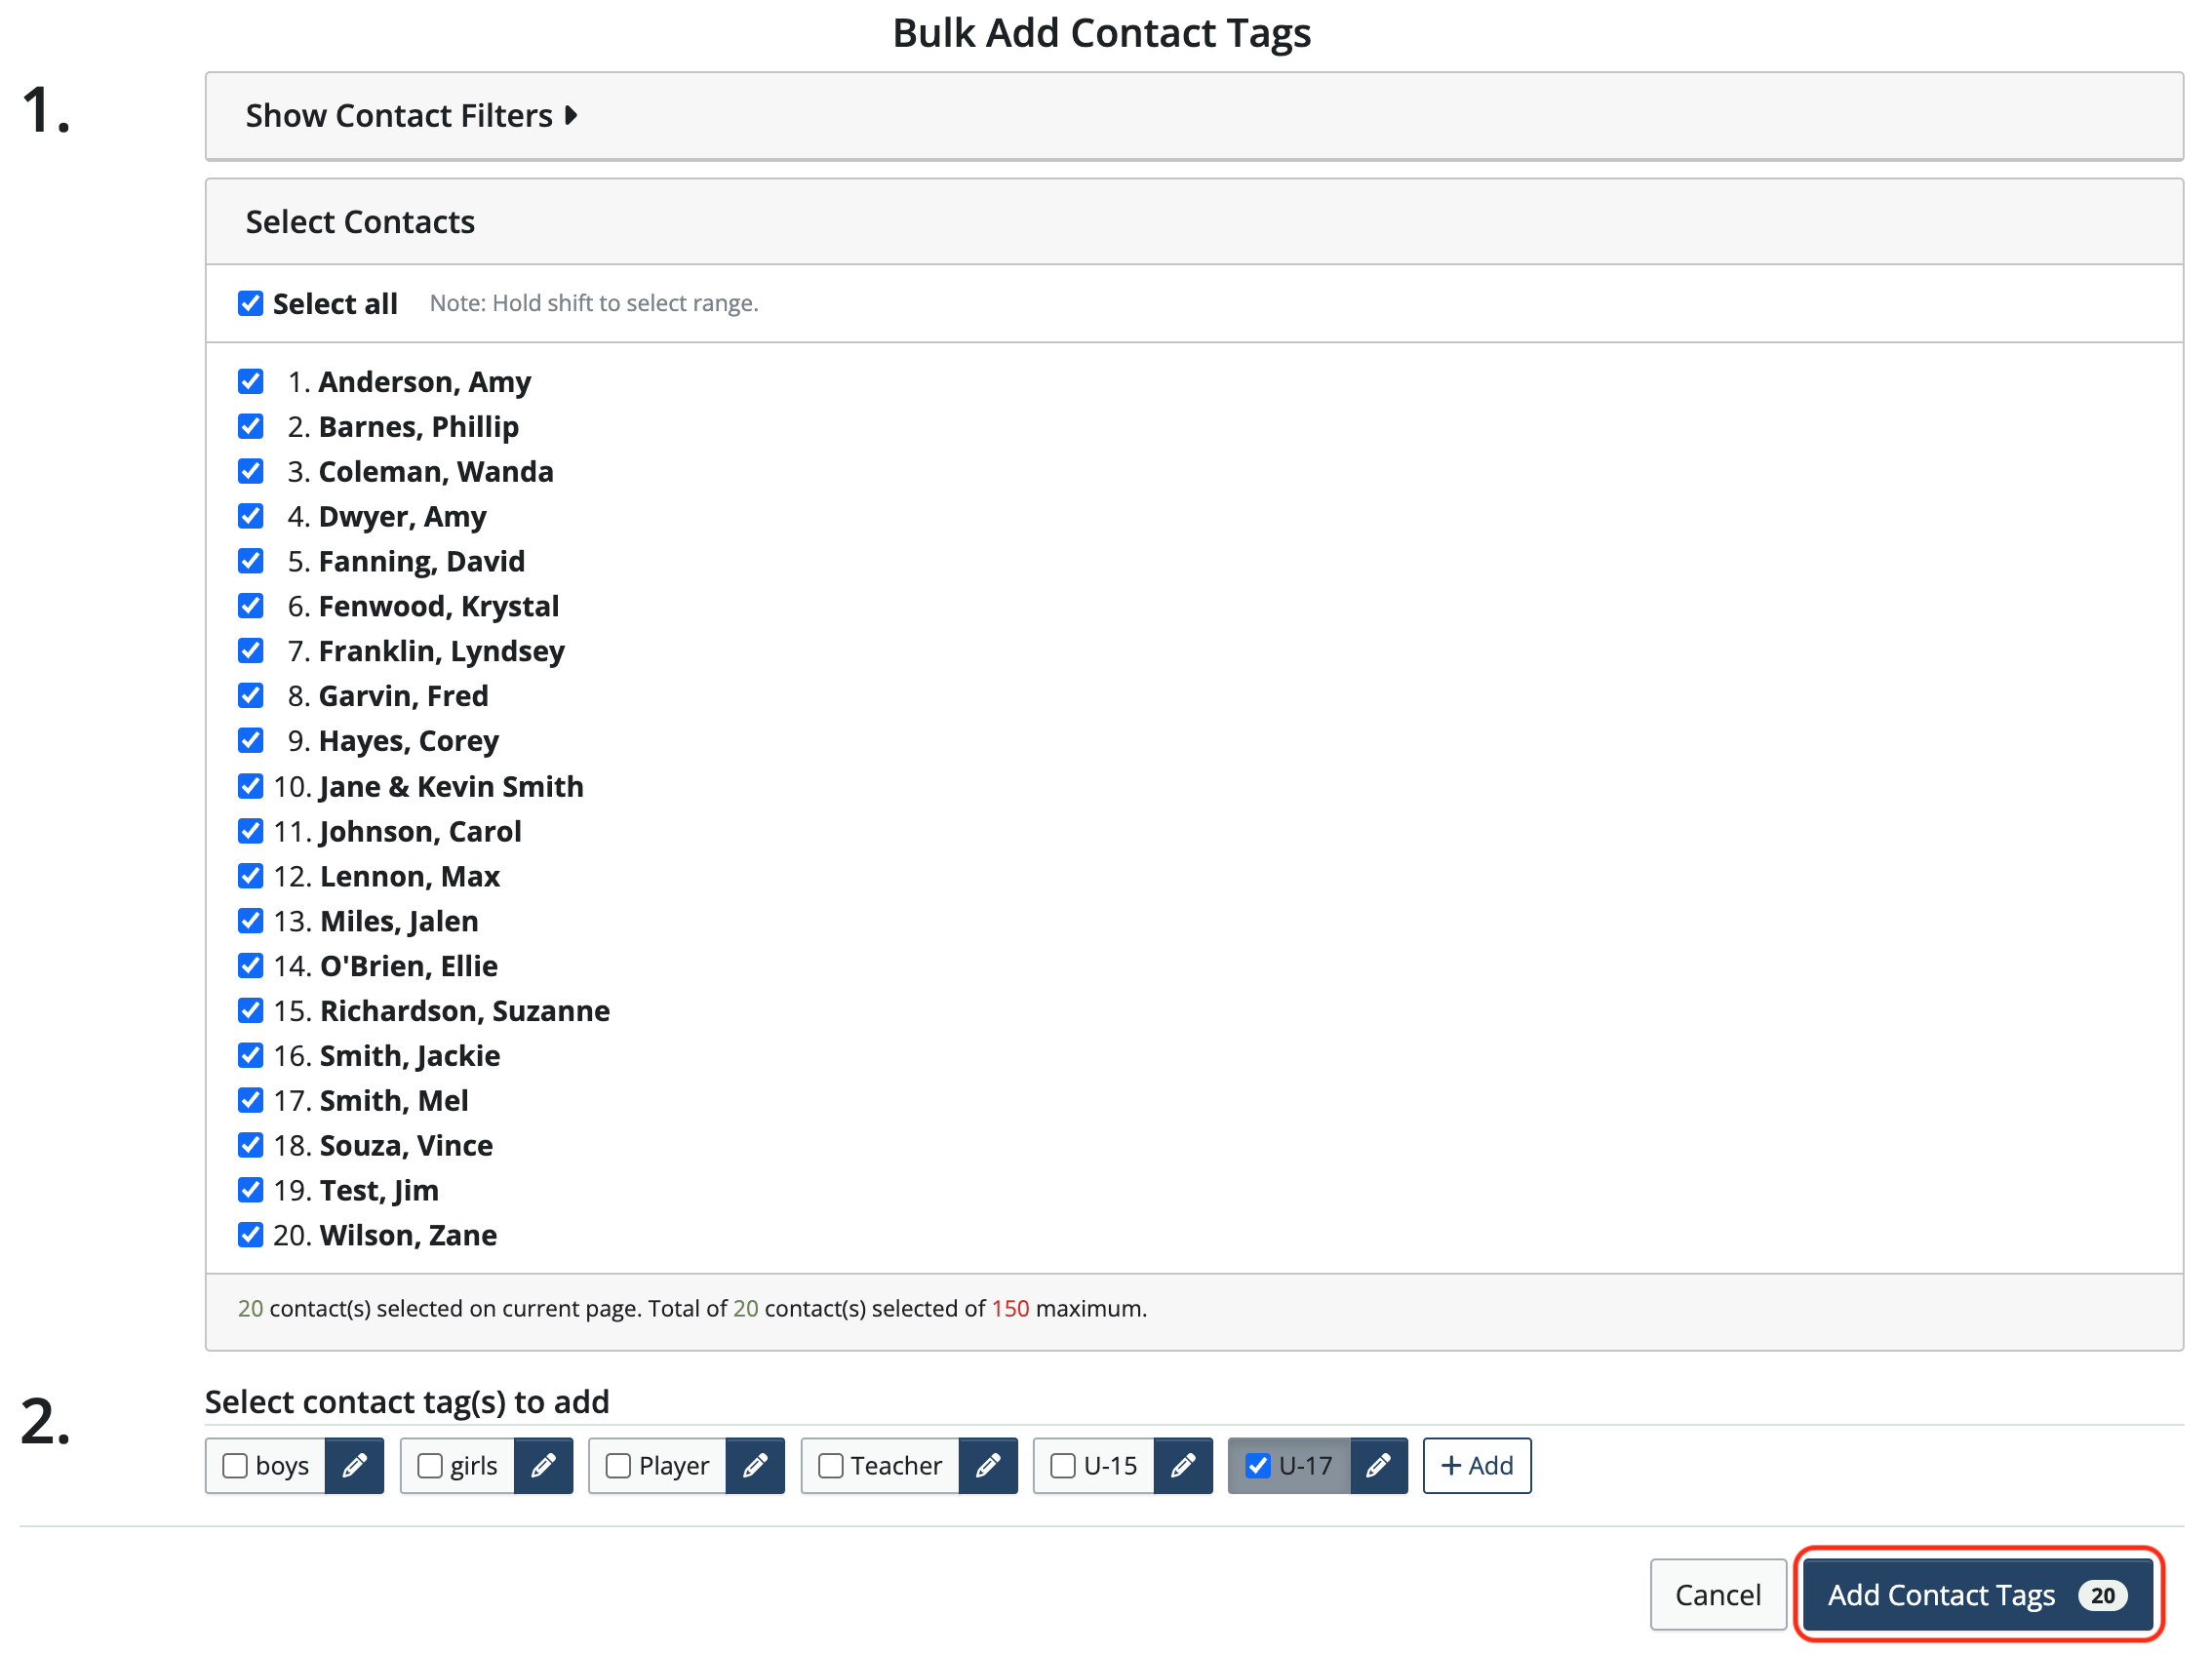Click the Cancel button
Image resolution: width=2212 pixels, height=1654 pixels.
point(1718,1595)
